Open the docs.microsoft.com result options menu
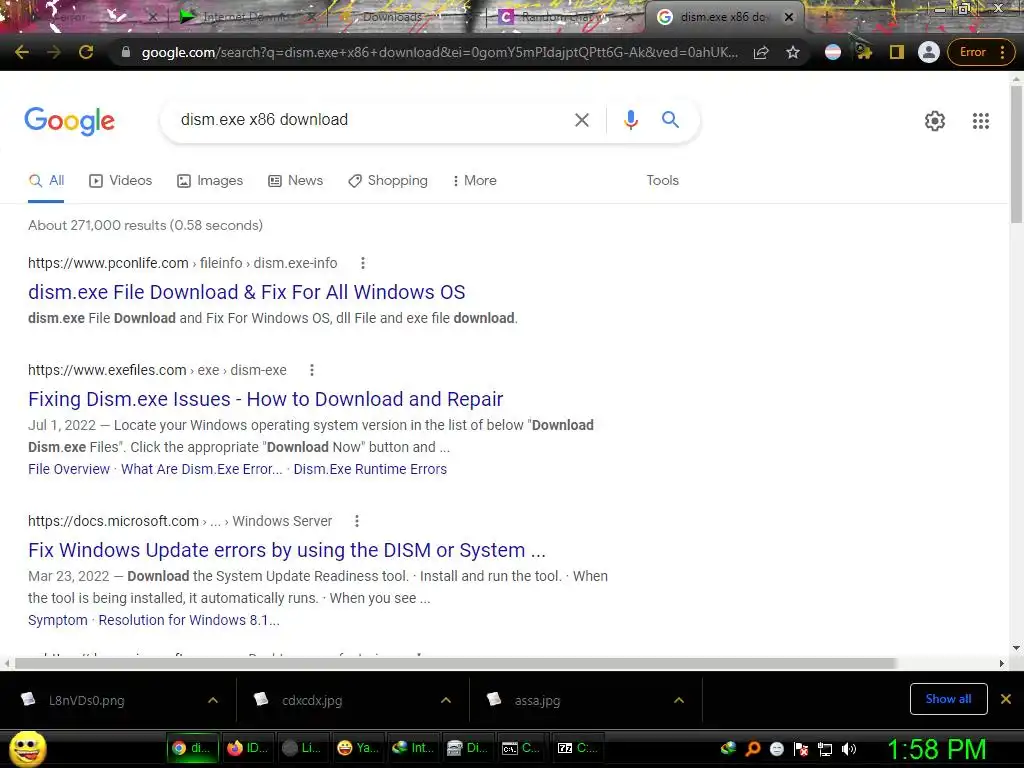The height and width of the screenshot is (768, 1024). (x=357, y=521)
